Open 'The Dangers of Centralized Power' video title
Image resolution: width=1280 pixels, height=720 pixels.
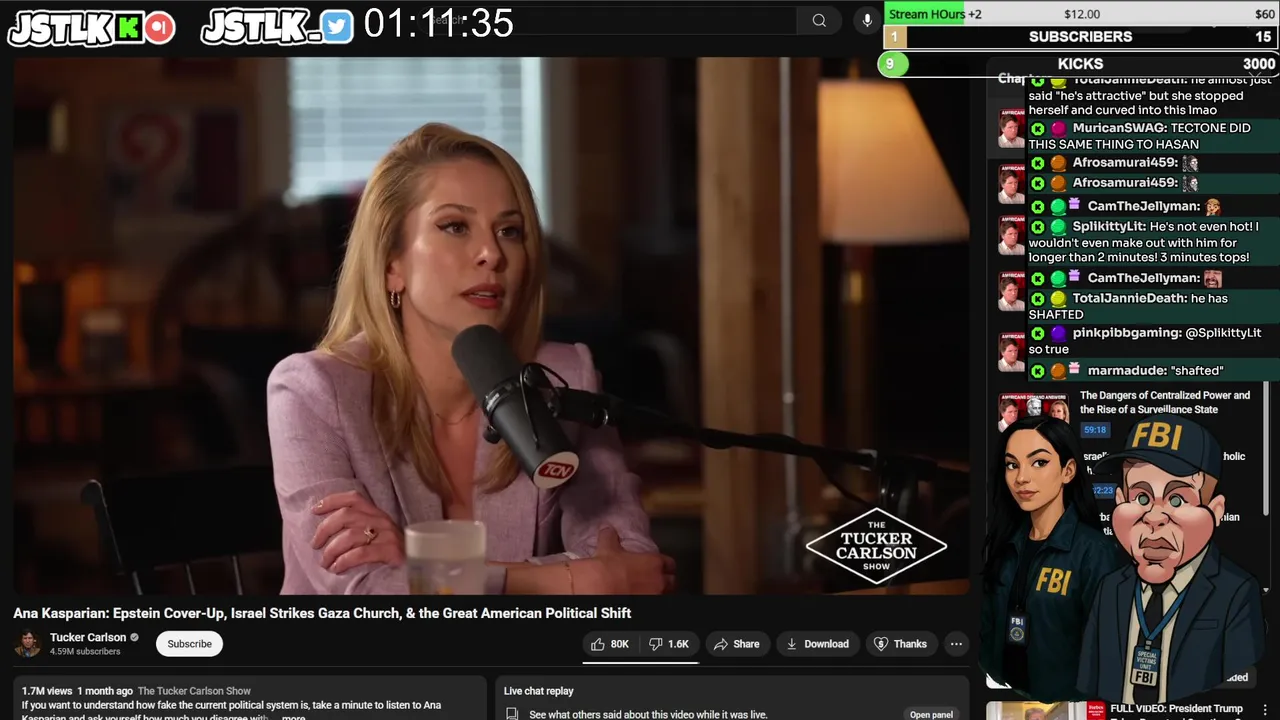coord(1165,402)
